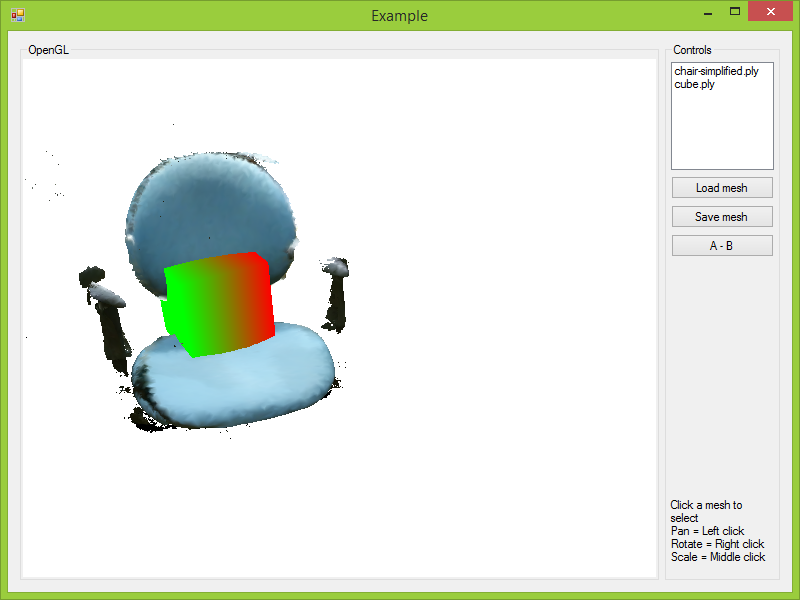This screenshot has width=800, height=600.
Task: Select cube.ply in the mesh list
Action: click(694, 84)
